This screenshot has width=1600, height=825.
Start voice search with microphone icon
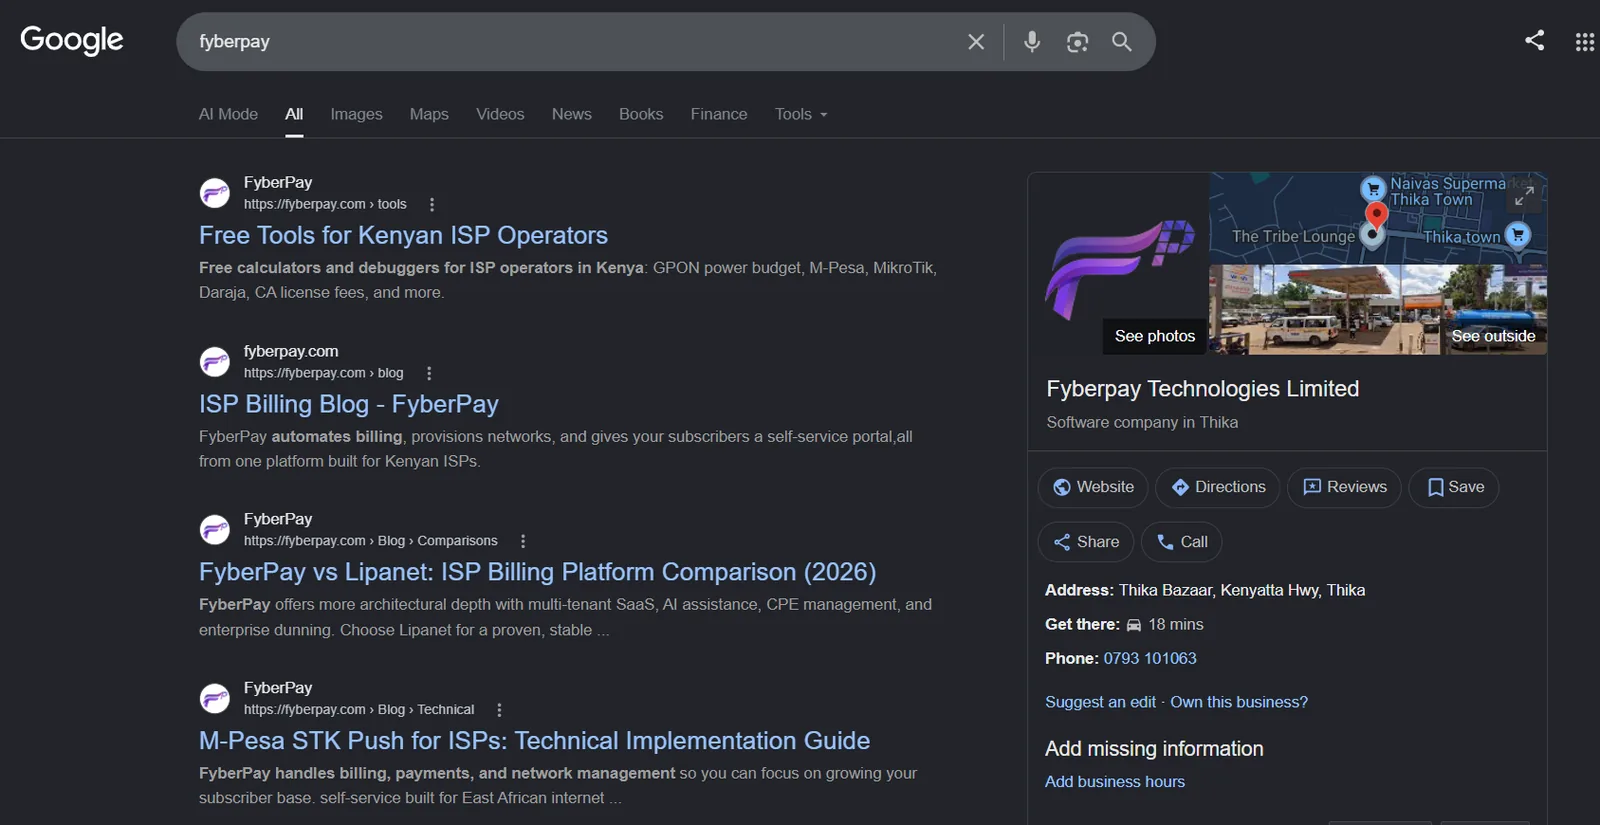[x=1032, y=42]
